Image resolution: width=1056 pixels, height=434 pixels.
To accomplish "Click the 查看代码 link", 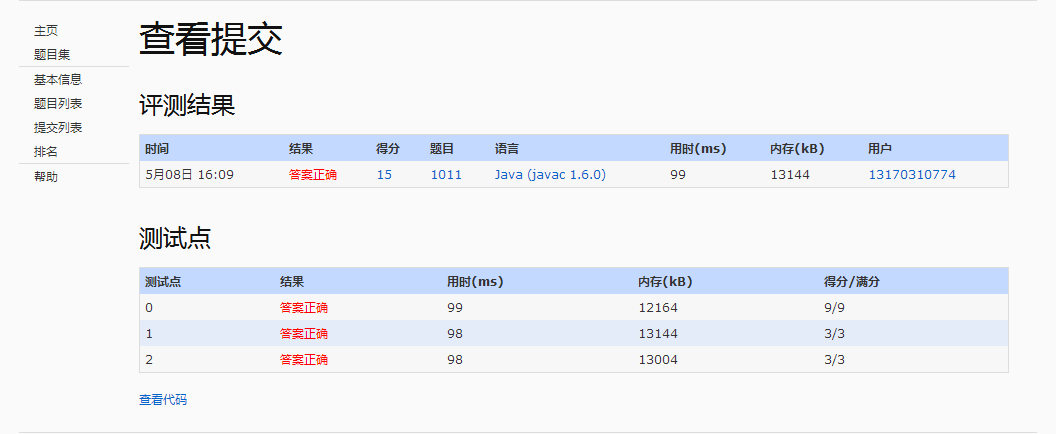I will tap(163, 400).
